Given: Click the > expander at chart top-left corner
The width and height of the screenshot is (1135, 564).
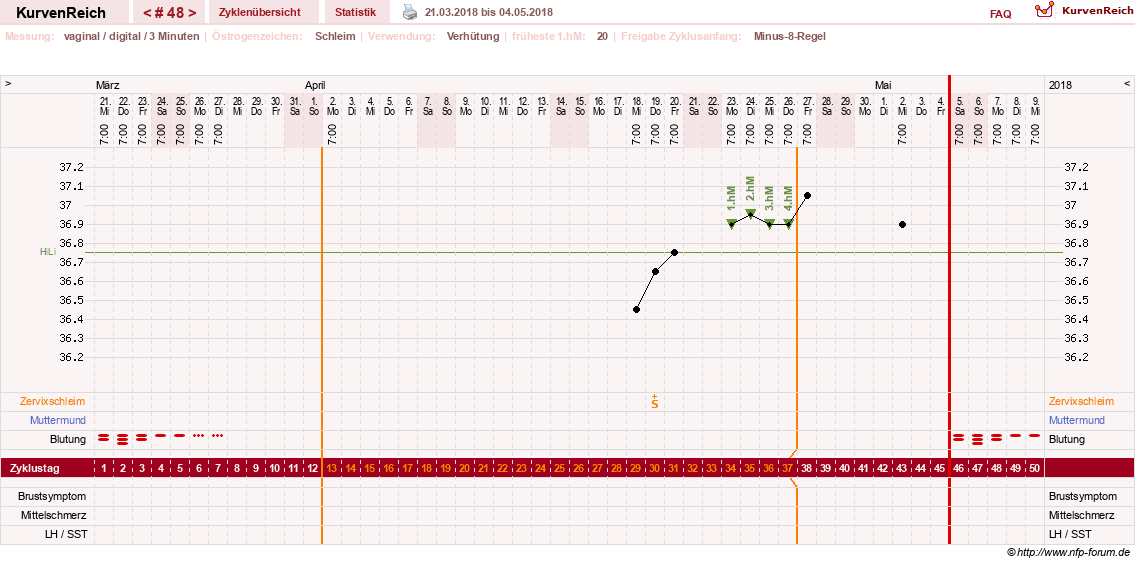Looking at the screenshot, I should (8, 84).
